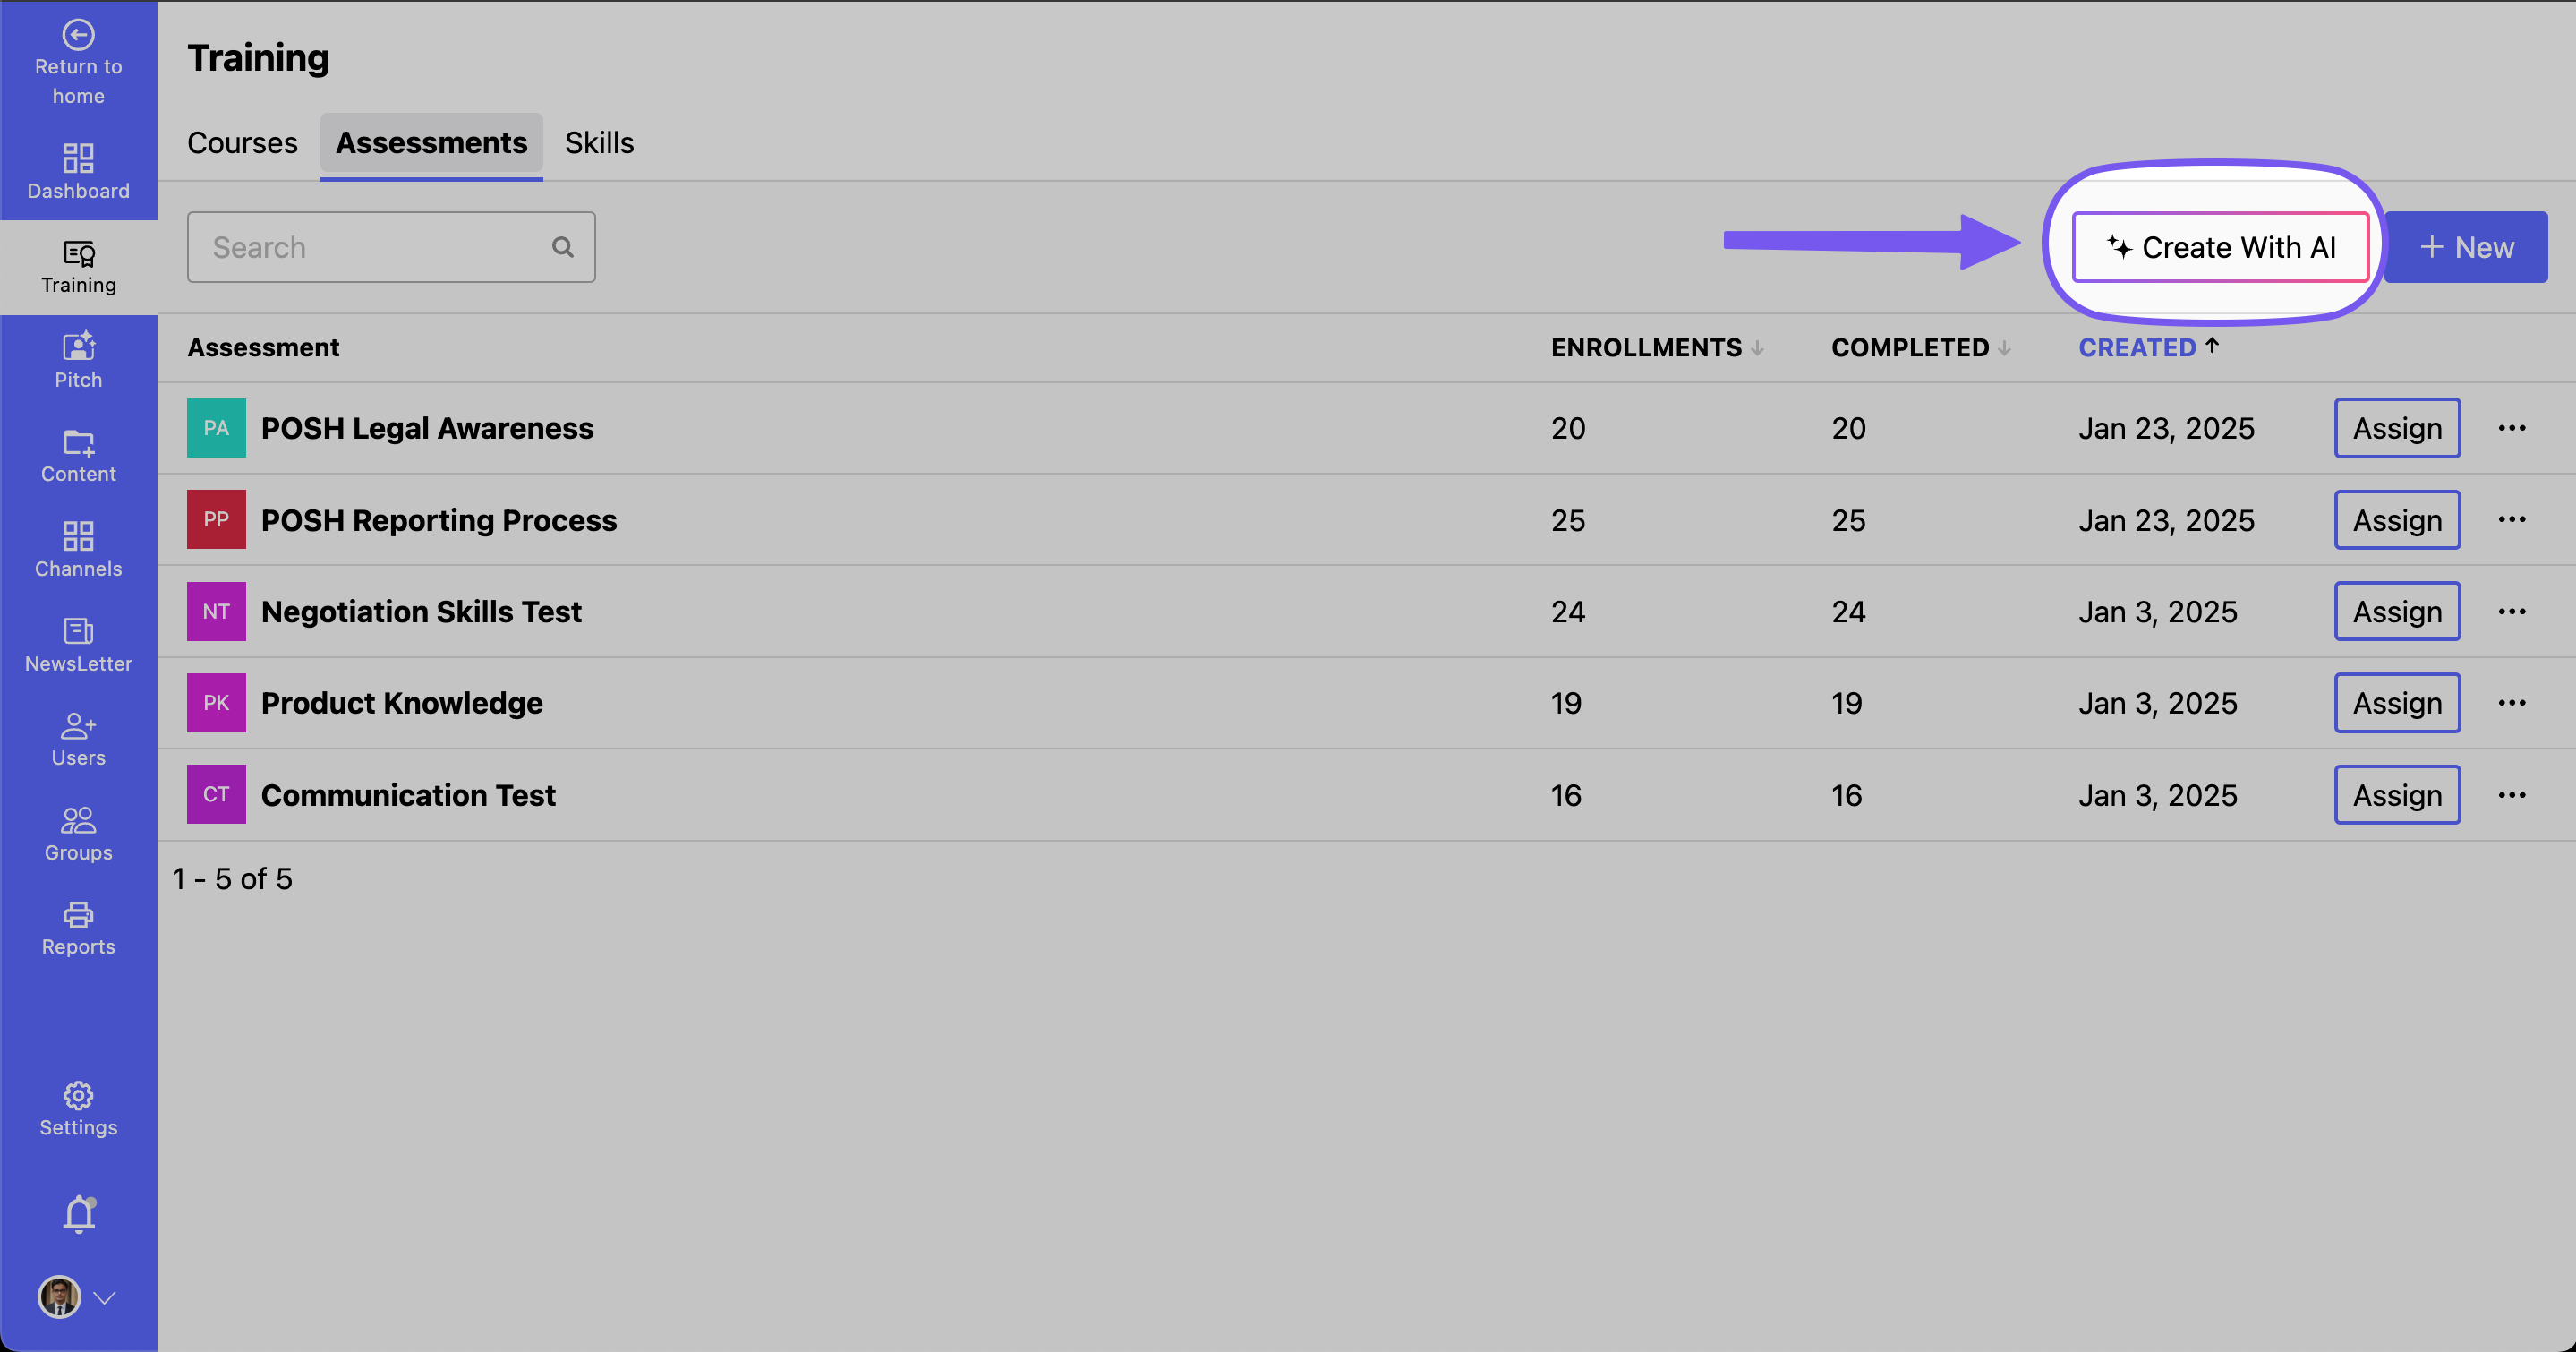The image size is (2576, 1352).
Task: Switch to the Skills tab
Action: tap(599, 143)
